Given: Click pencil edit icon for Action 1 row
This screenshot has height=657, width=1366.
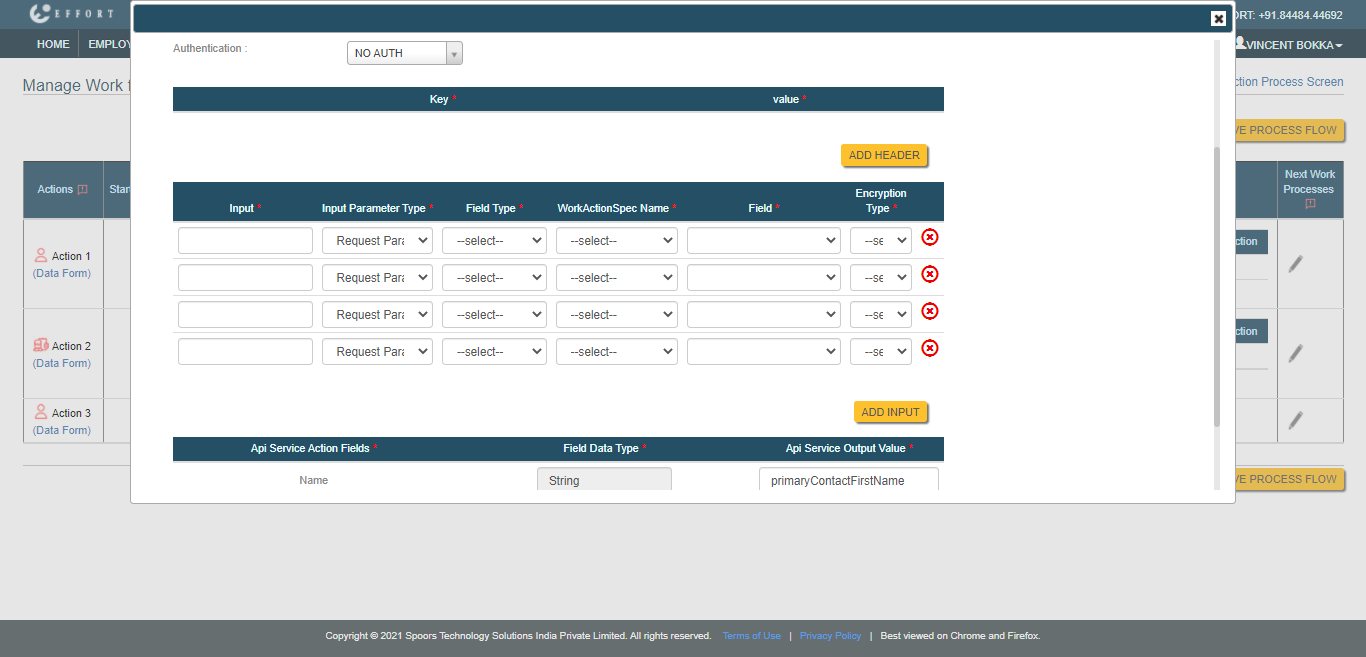Looking at the screenshot, I should [x=1295, y=264].
